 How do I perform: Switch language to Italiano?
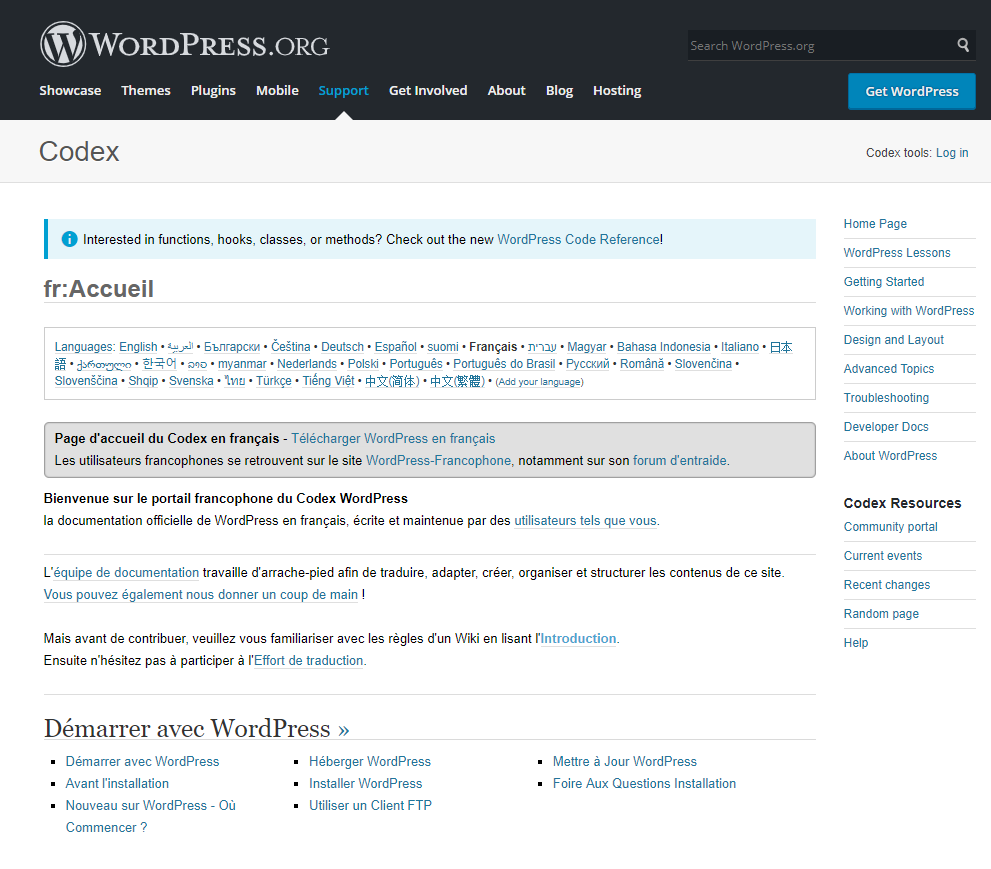(x=740, y=346)
